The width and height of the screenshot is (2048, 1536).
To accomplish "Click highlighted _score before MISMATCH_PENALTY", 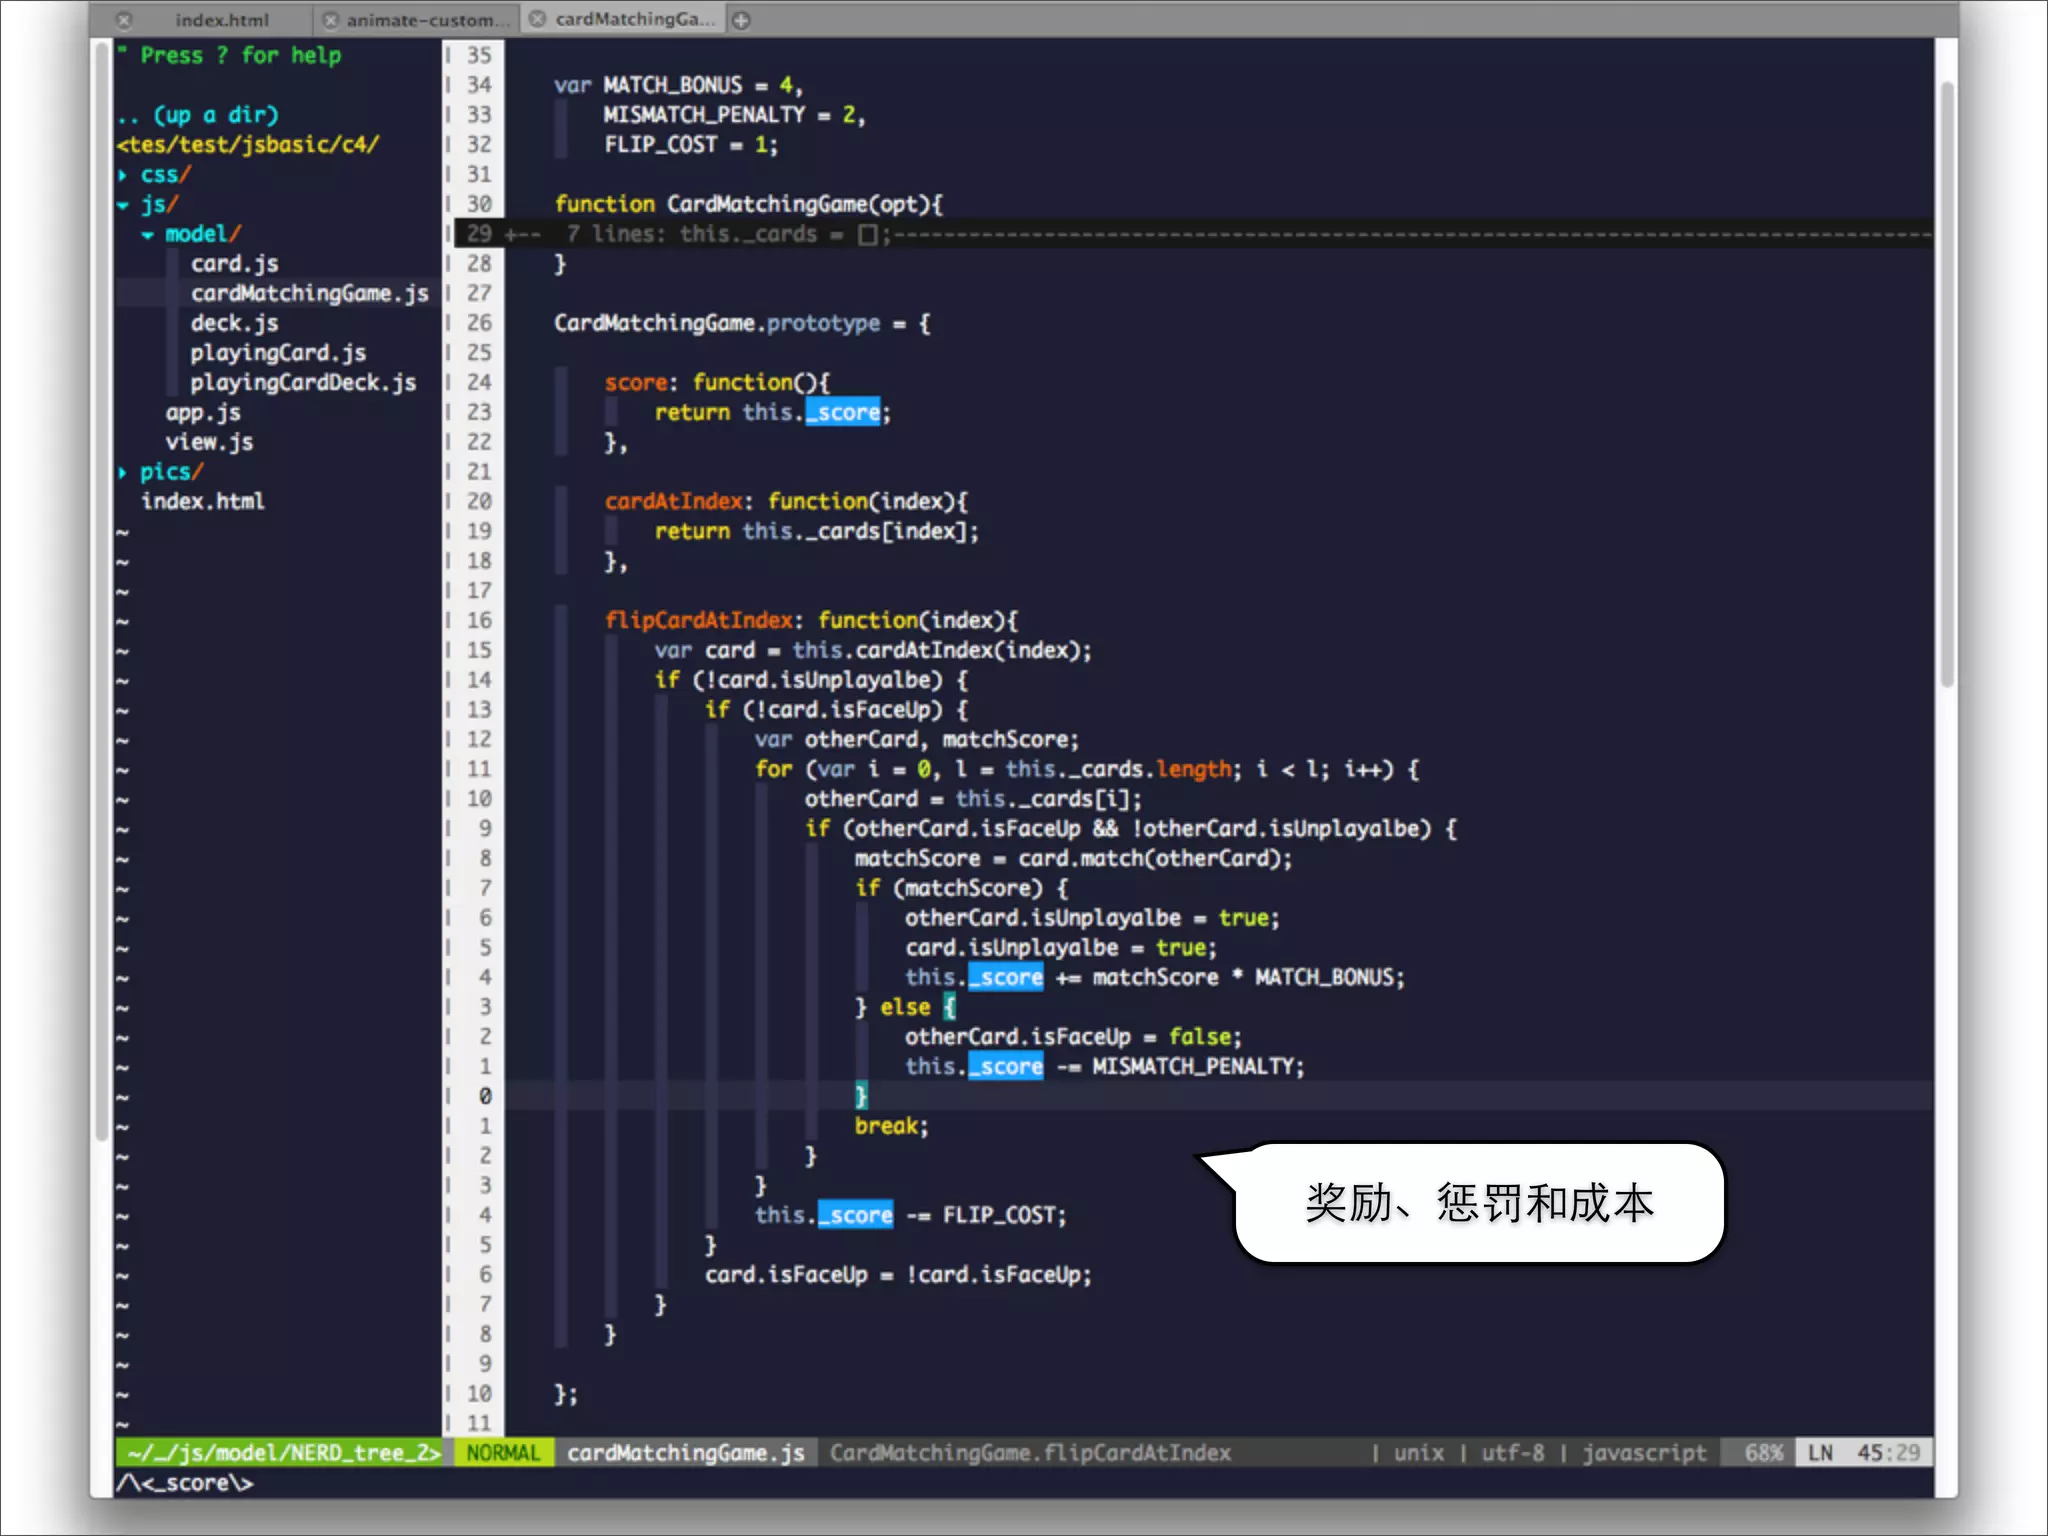I will [1006, 1067].
